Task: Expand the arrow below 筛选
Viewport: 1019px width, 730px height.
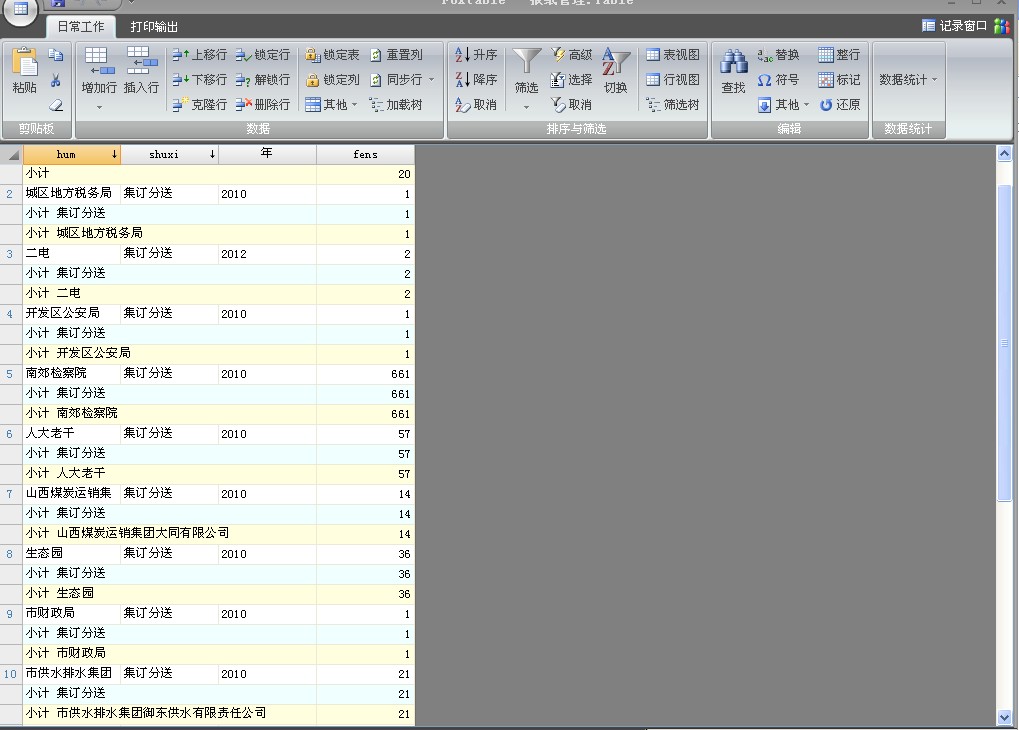Action: (x=526, y=107)
